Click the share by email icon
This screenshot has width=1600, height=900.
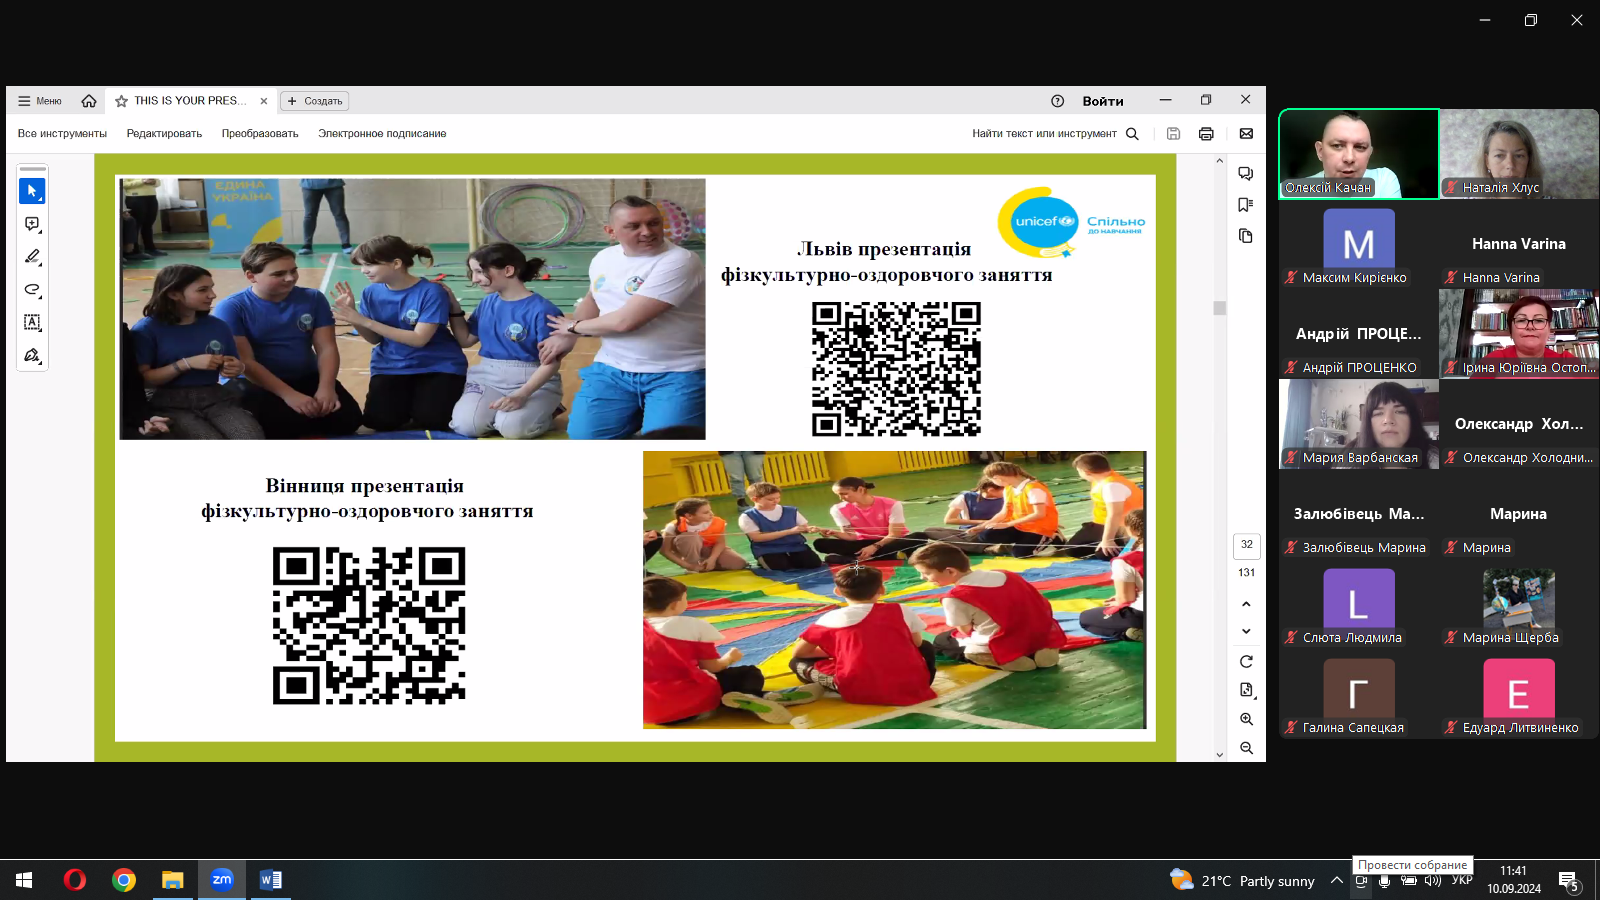(1246, 134)
